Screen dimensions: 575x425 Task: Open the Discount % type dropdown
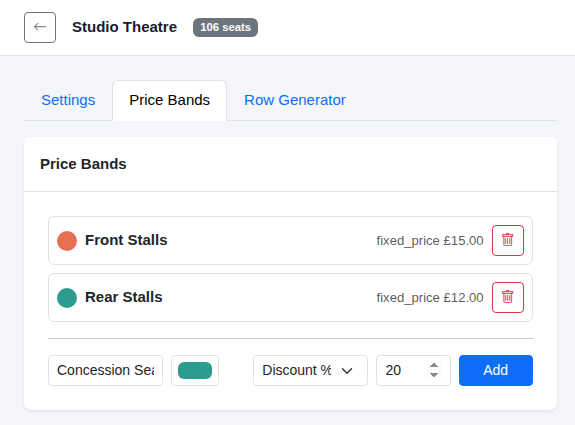[310, 370]
